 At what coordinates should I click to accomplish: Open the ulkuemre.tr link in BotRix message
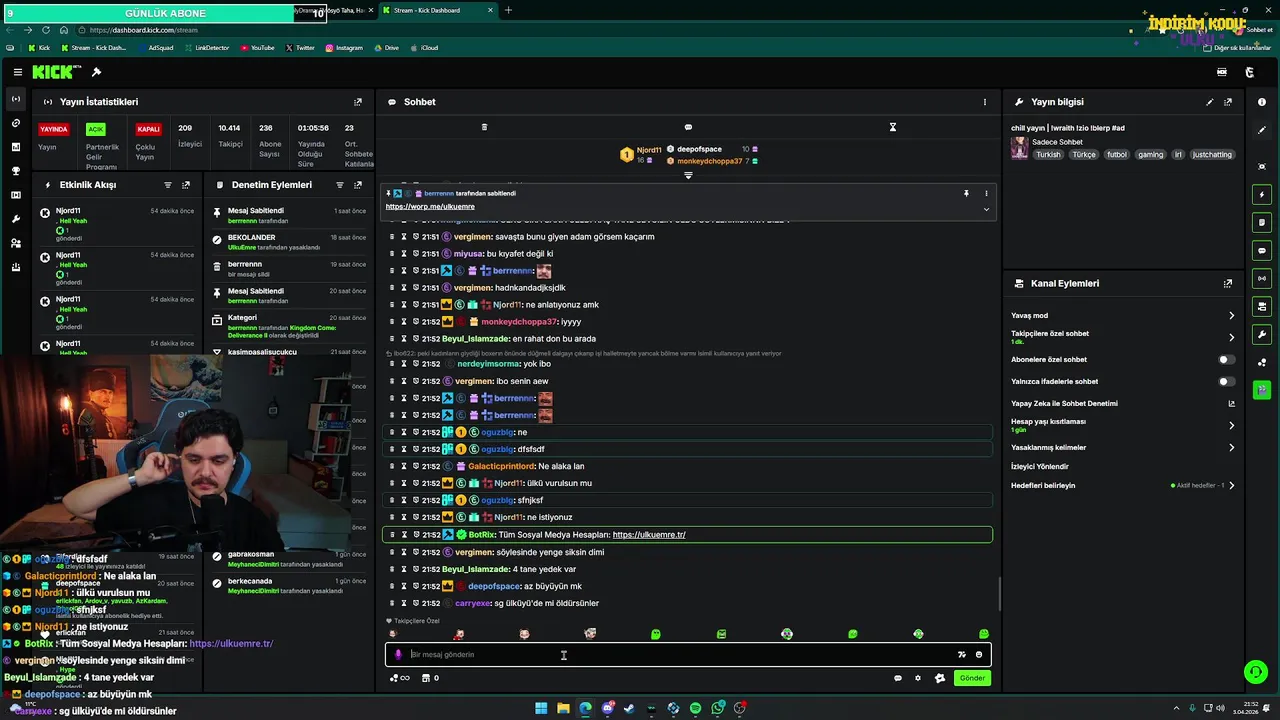649,535
